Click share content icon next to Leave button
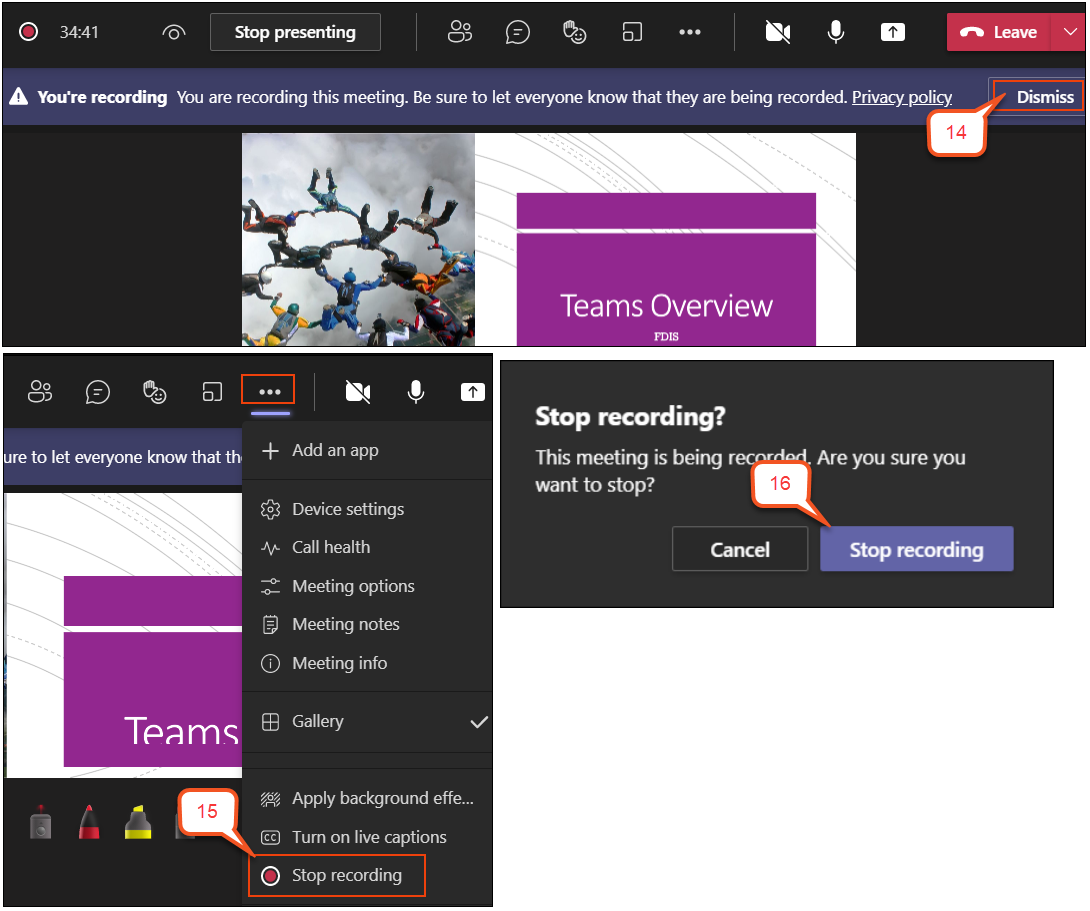Image resolution: width=1090 pixels, height=911 pixels. [x=893, y=32]
